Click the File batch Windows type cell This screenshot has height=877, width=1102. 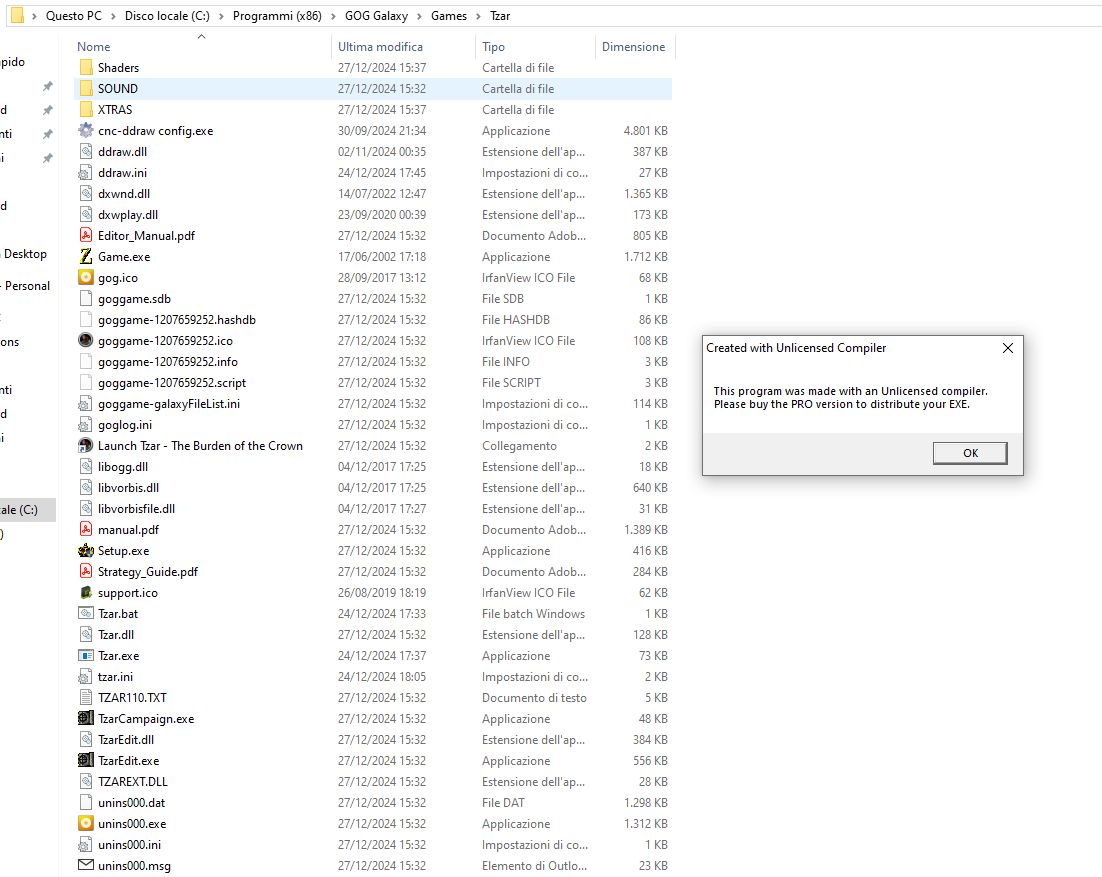(533, 614)
